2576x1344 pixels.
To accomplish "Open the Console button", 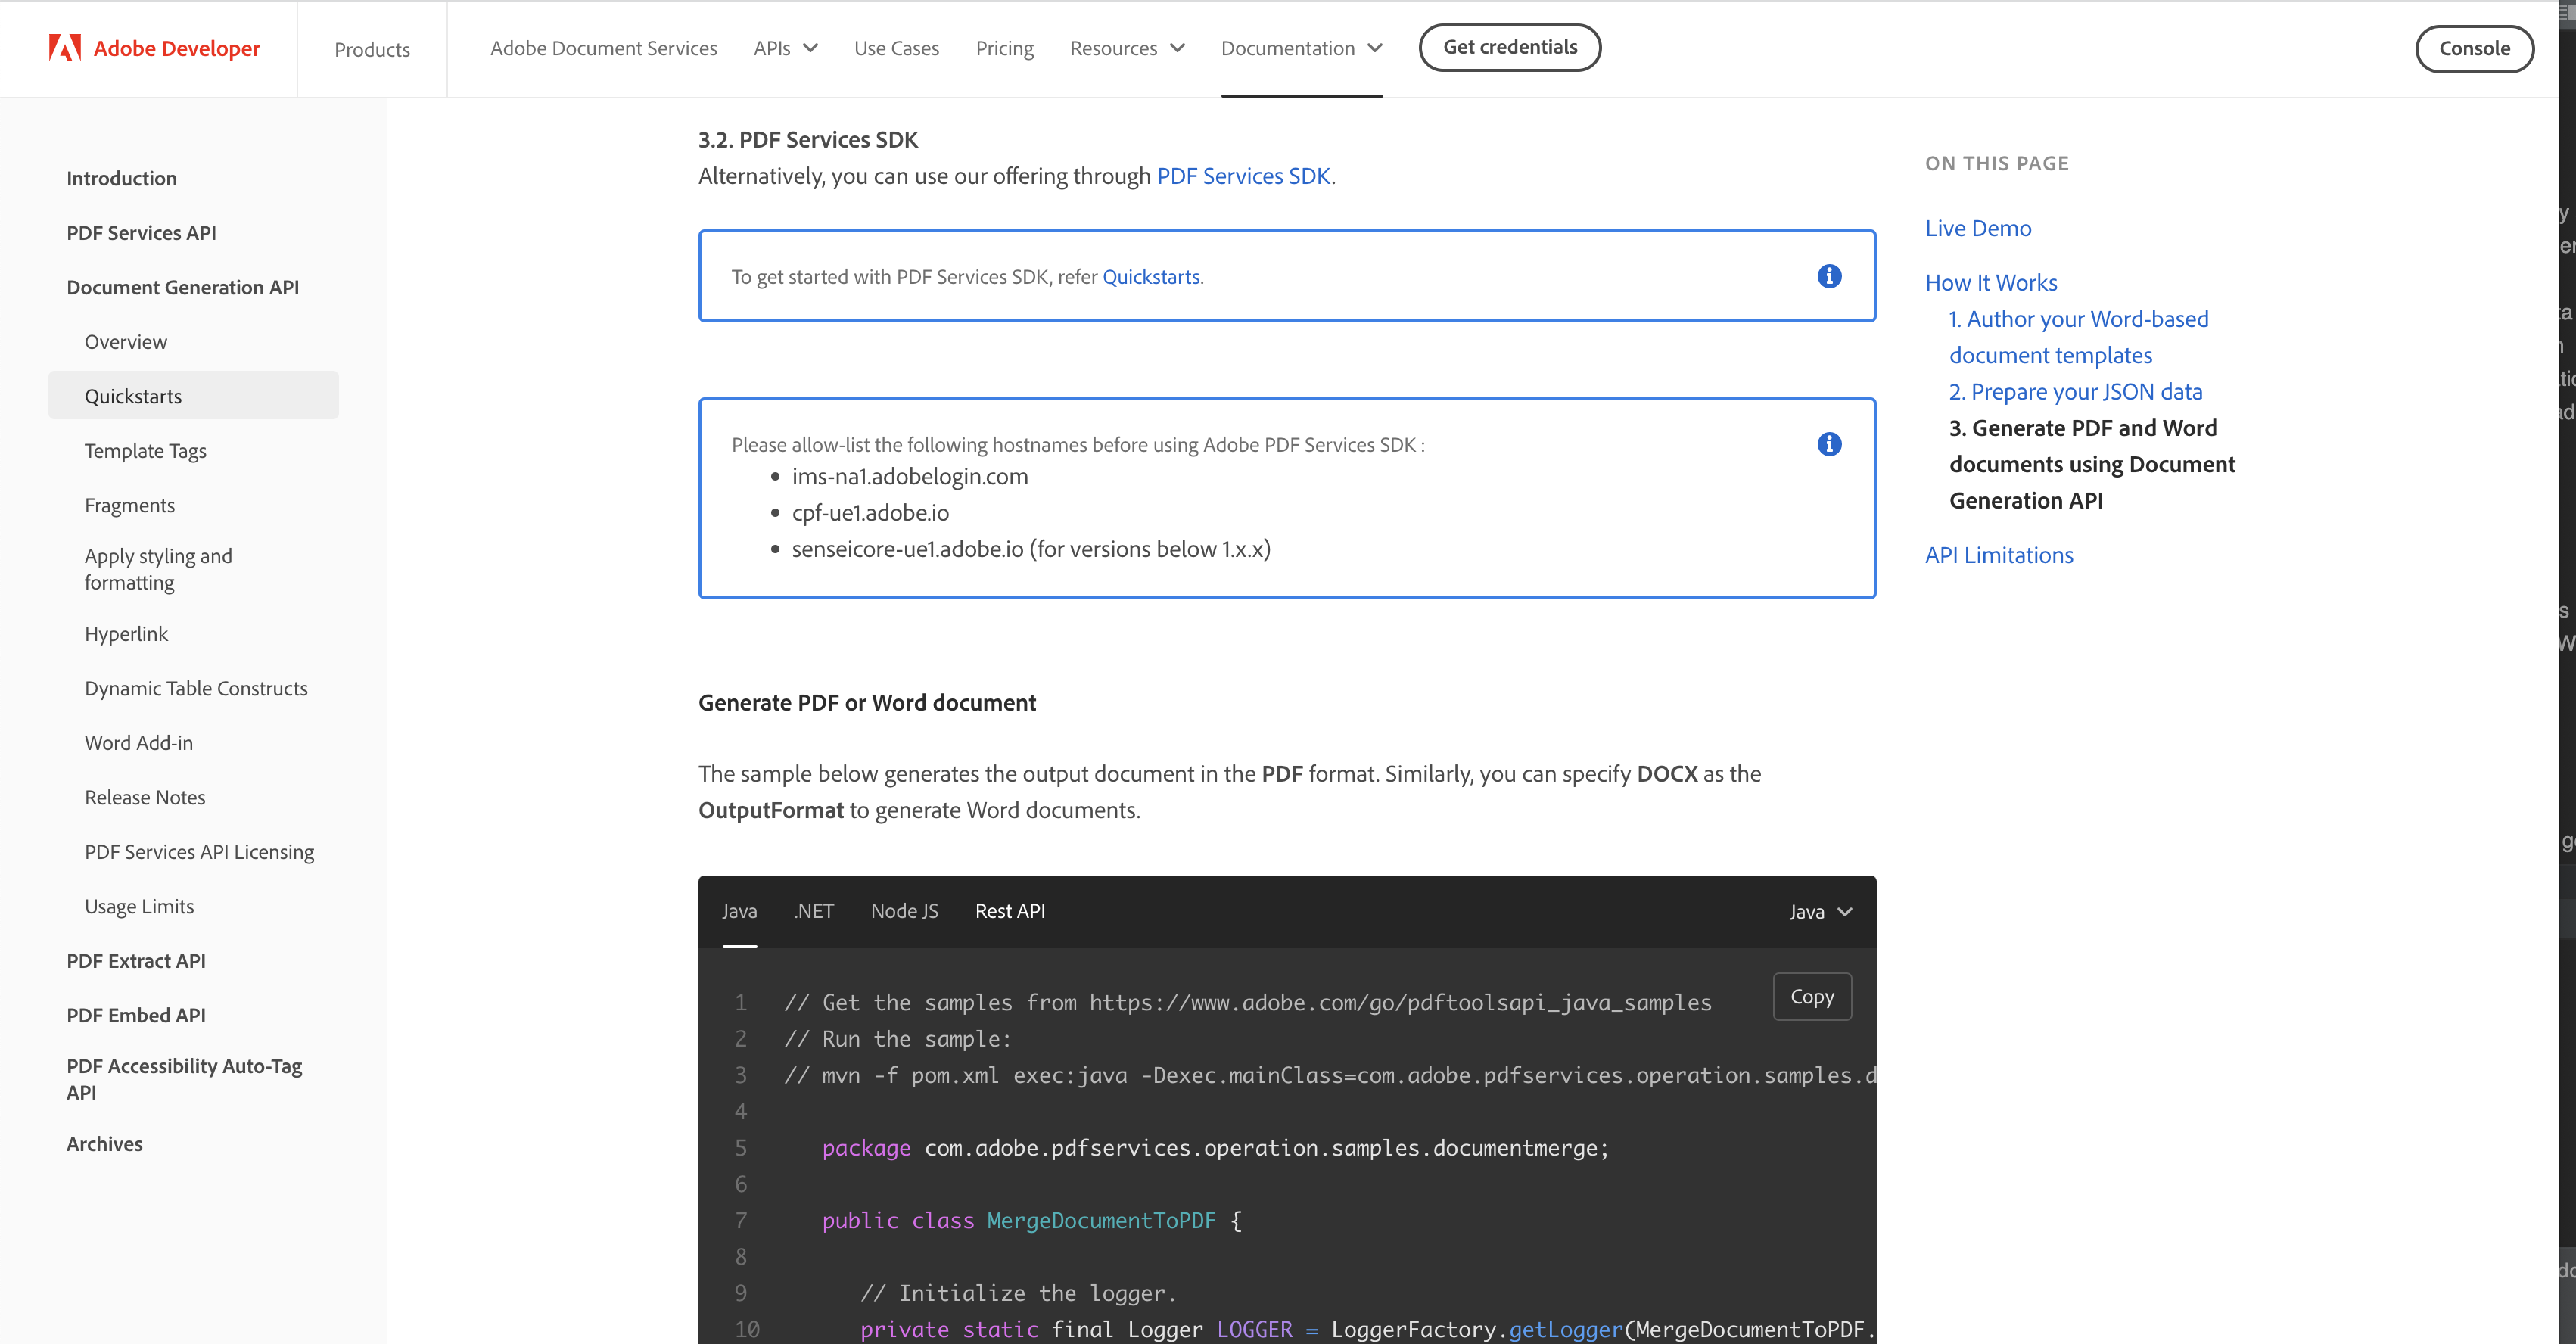I will 2473,48.
